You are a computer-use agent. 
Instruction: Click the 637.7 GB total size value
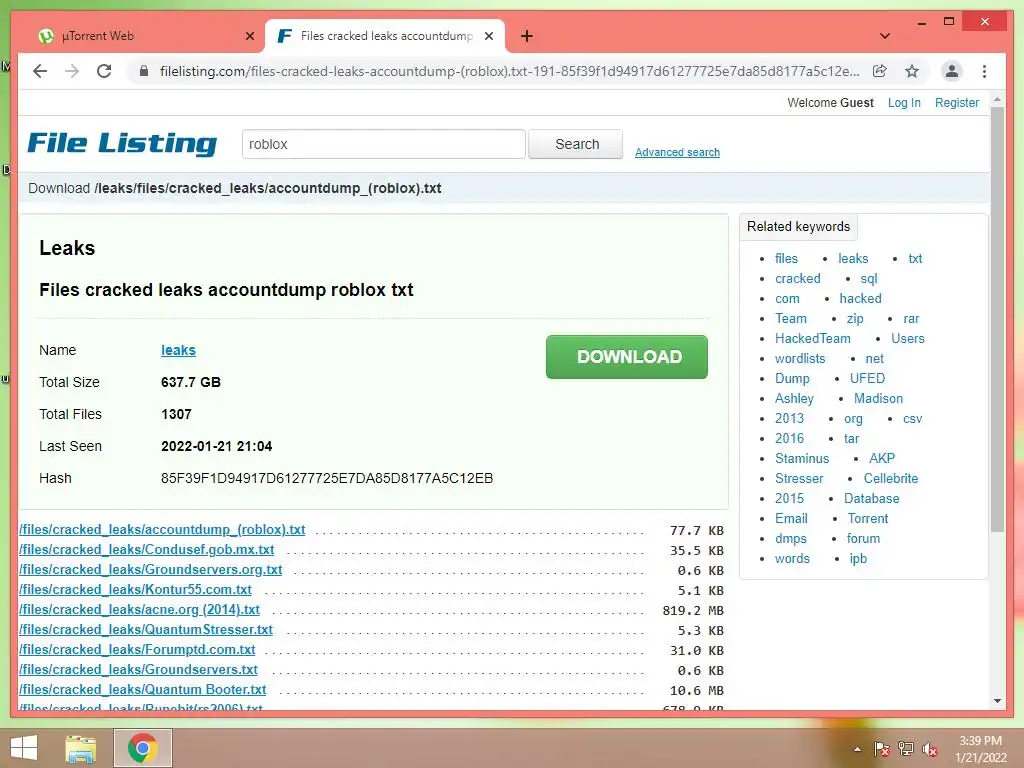pos(191,382)
